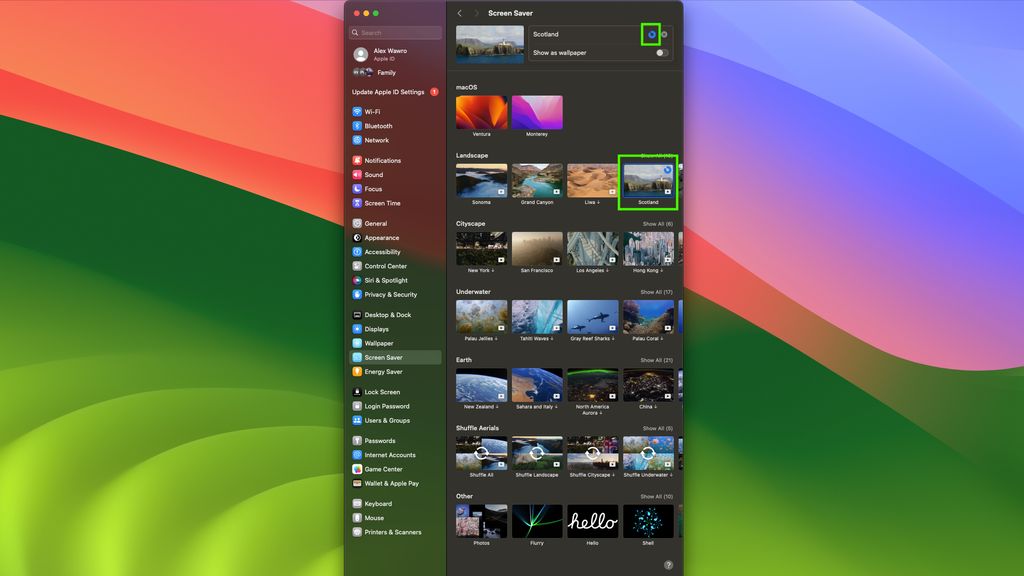Open Lock Screen settings

[x=381, y=391]
